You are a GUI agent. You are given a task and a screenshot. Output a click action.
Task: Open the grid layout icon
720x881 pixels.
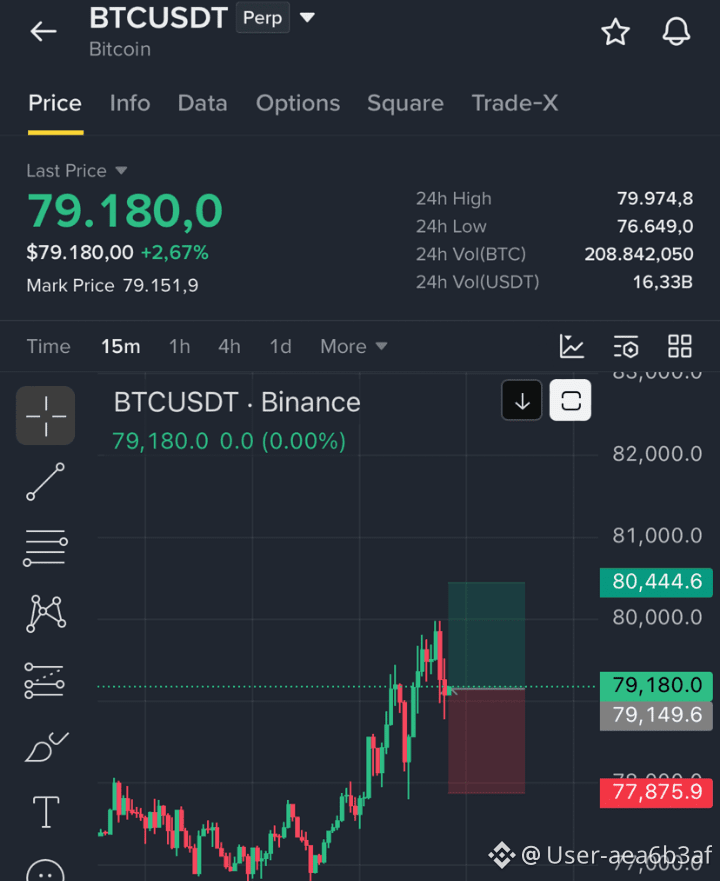point(680,346)
